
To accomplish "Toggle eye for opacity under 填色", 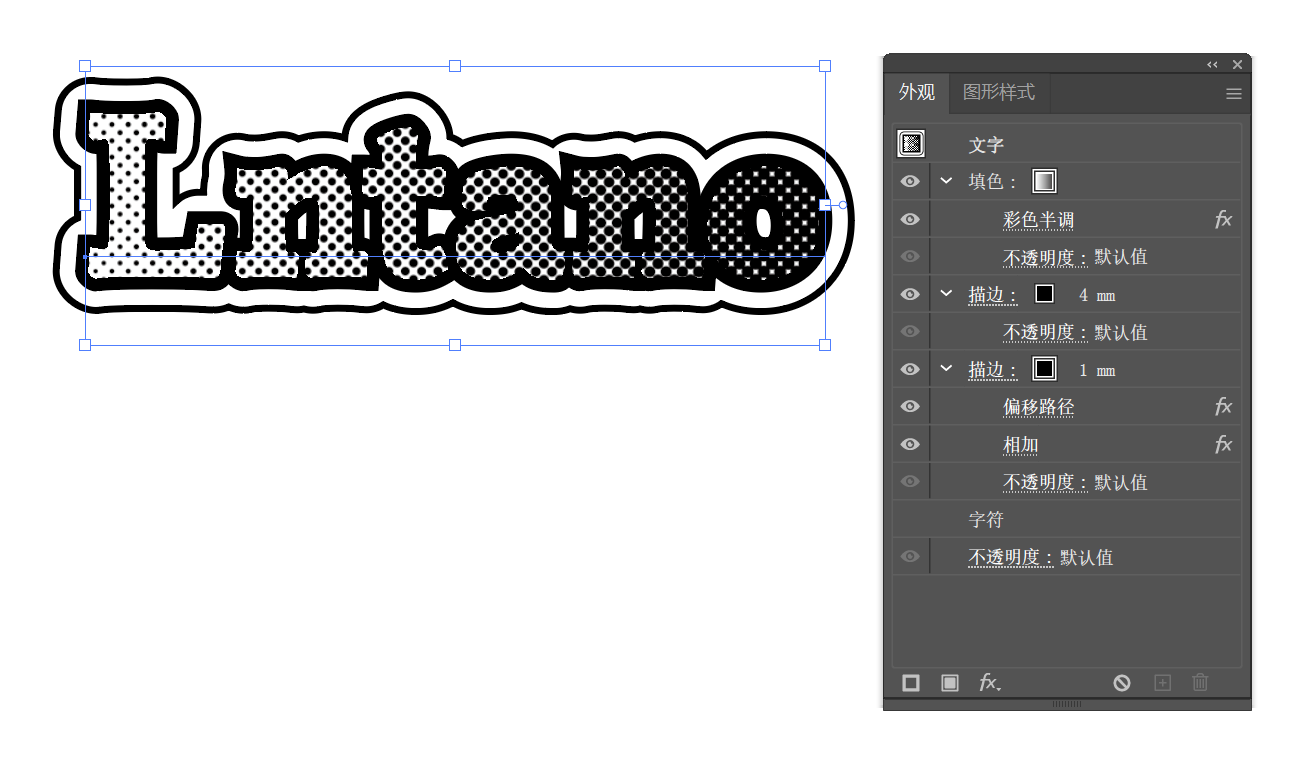I will point(910,257).
